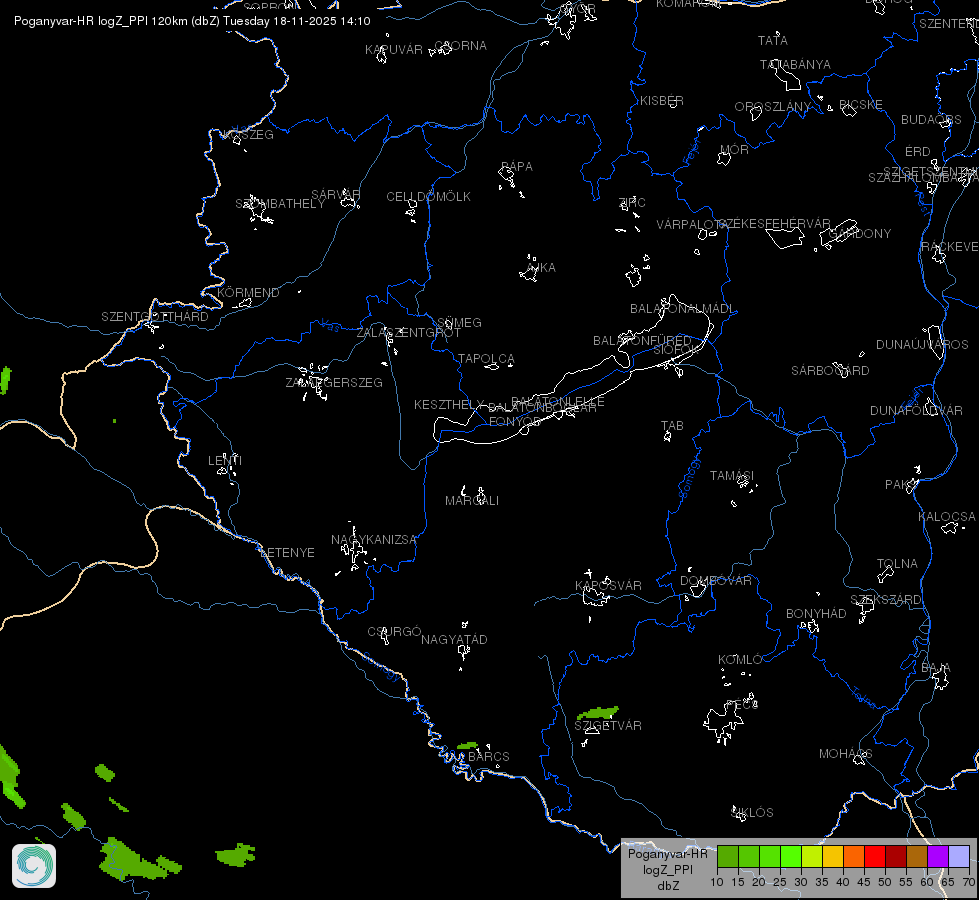Click the KALOCSA city label
This screenshot has height=900, width=979.
pyautogui.click(x=947, y=517)
